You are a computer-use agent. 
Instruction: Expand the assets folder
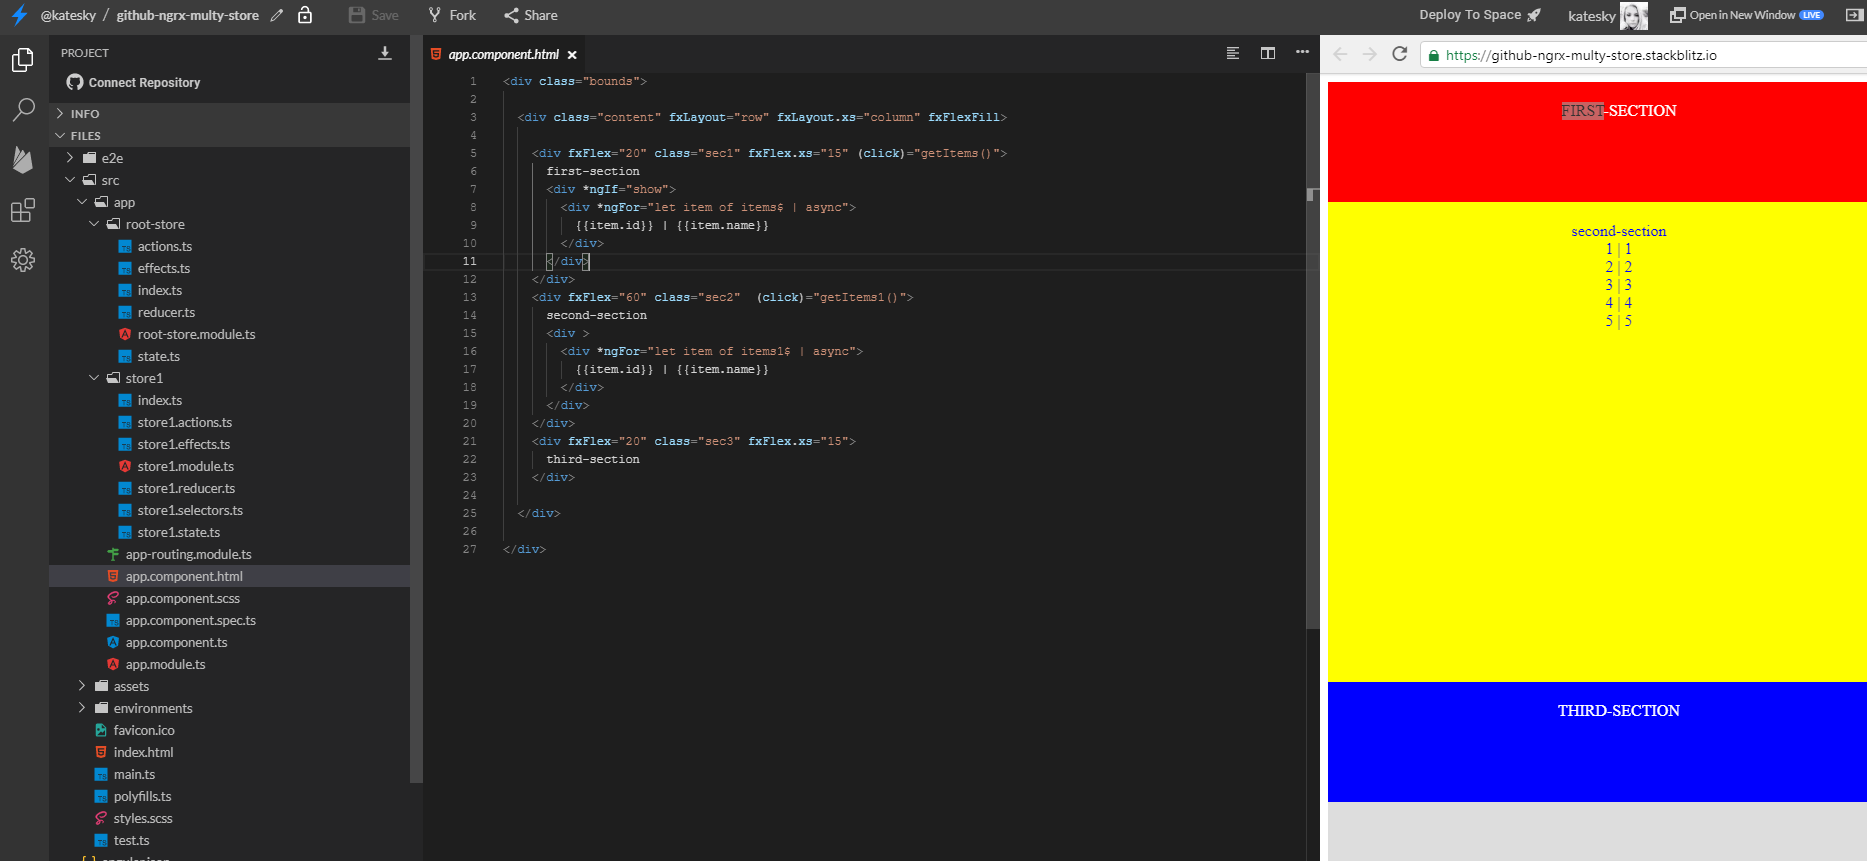(82, 686)
